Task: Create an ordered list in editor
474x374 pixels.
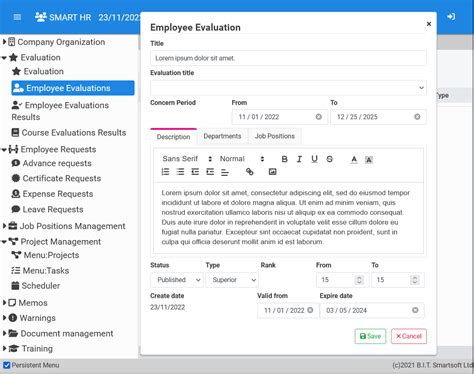Action: 165,172
